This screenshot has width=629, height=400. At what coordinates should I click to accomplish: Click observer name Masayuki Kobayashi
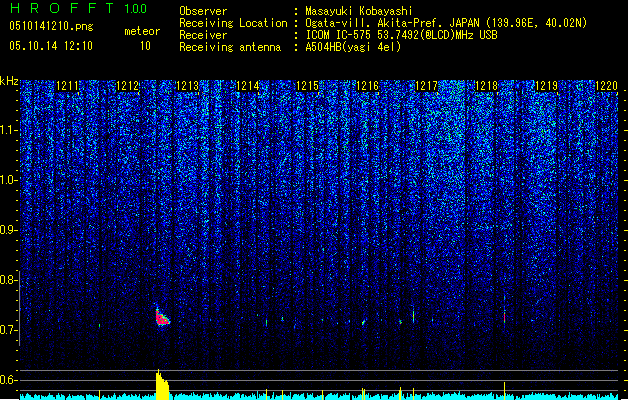click(359, 11)
